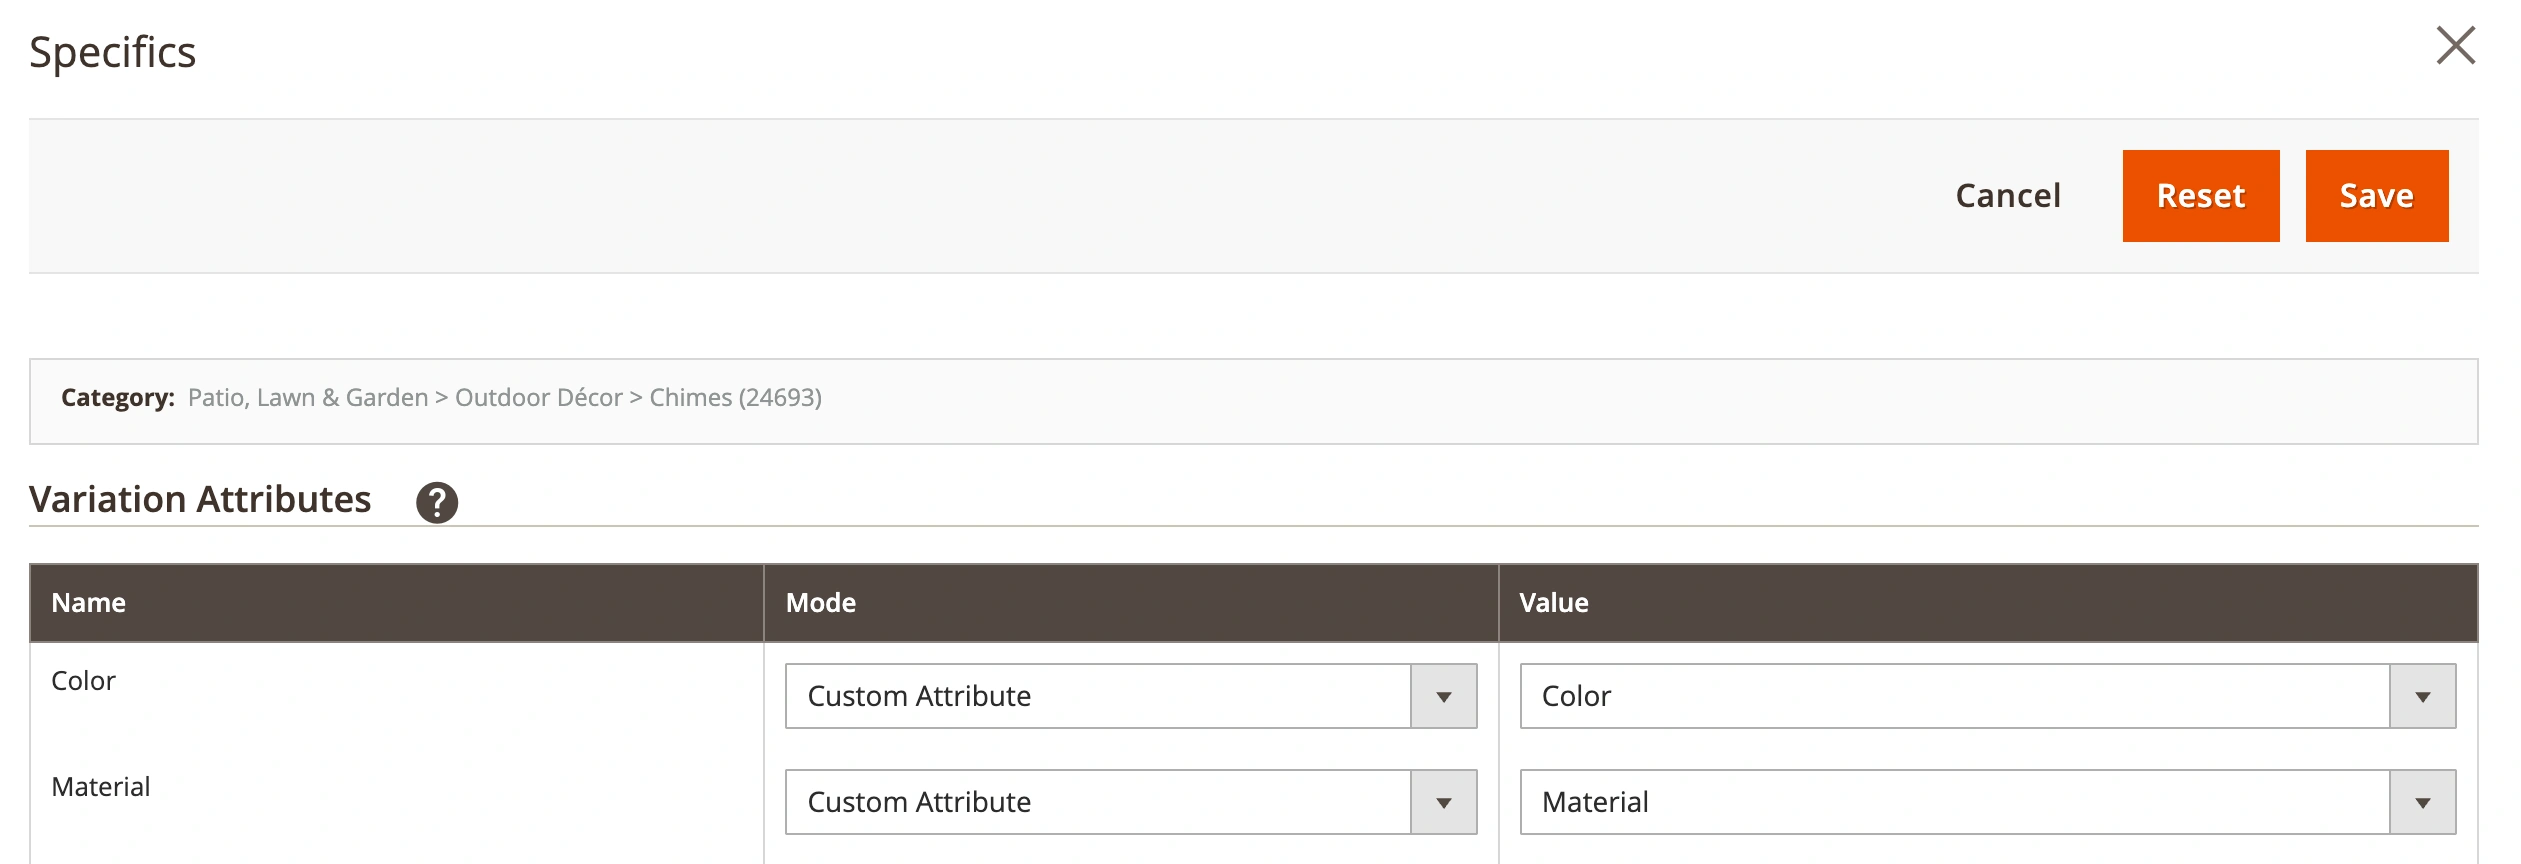Click the arrow on the Color value select
The height and width of the screenshot is (864, 2521).
point(2422,697)
